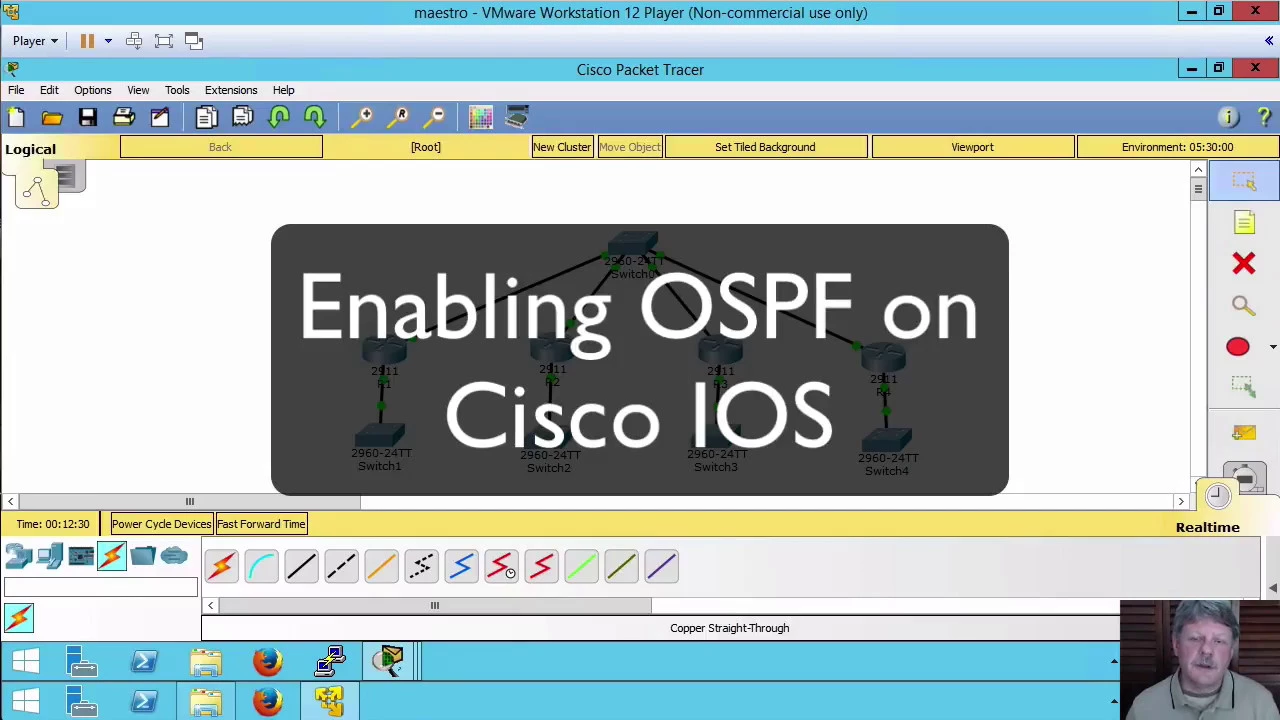
Task: Pick the Console cable connection
Action: pos(261,567)
